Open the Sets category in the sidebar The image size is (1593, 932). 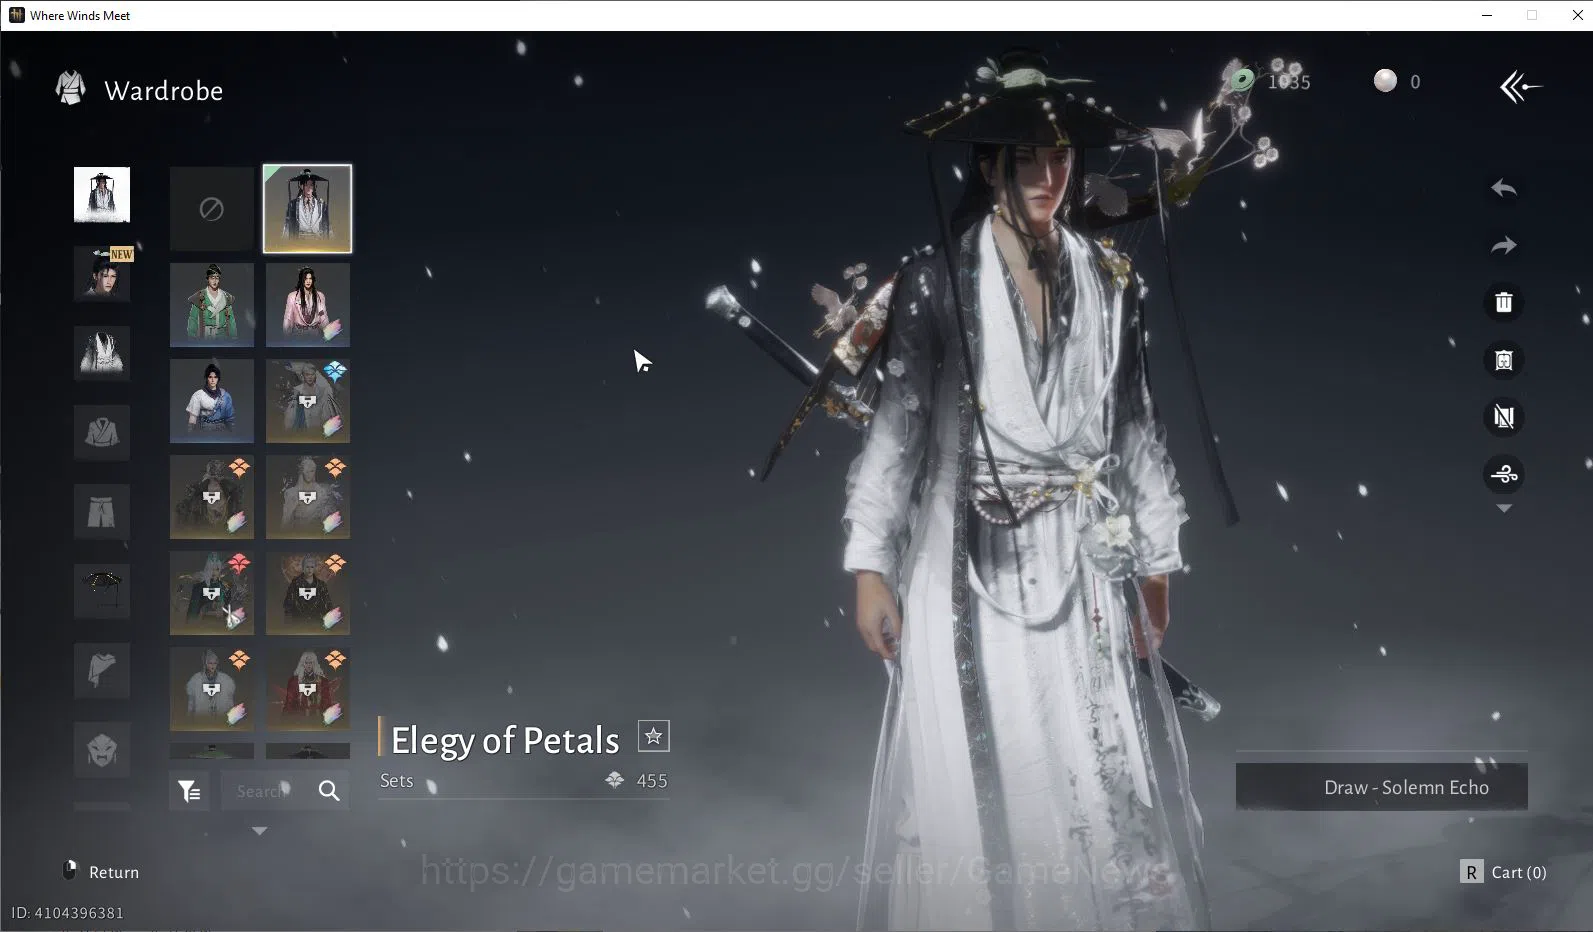102,195
